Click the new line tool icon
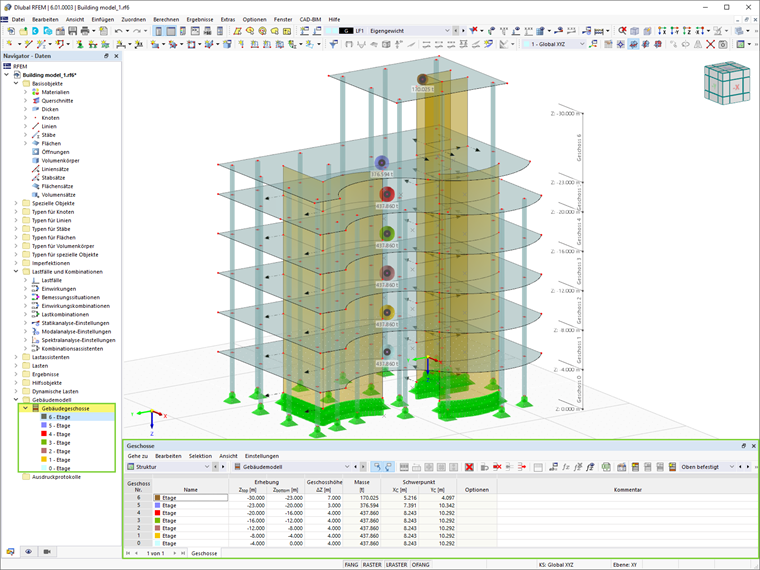 click(28, 44)
